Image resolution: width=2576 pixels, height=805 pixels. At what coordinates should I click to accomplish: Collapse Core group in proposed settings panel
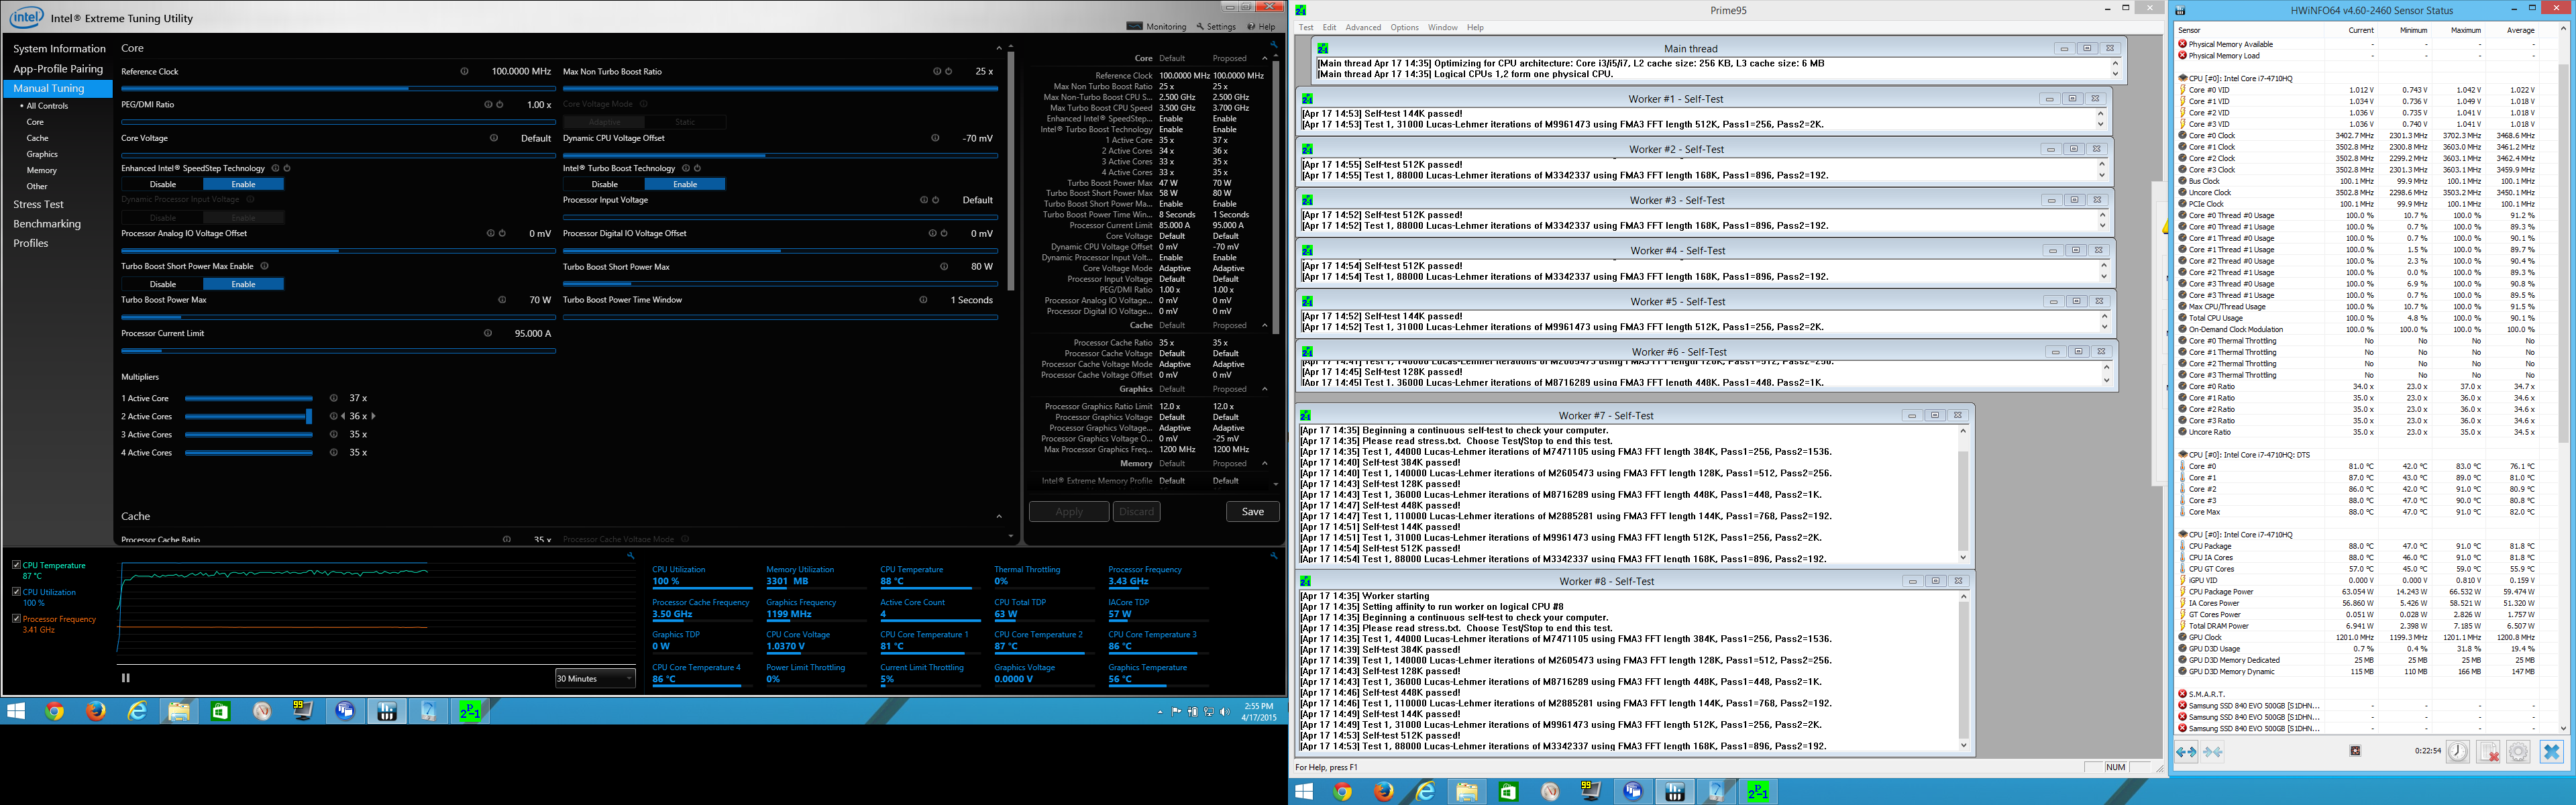pos(1264,58)
